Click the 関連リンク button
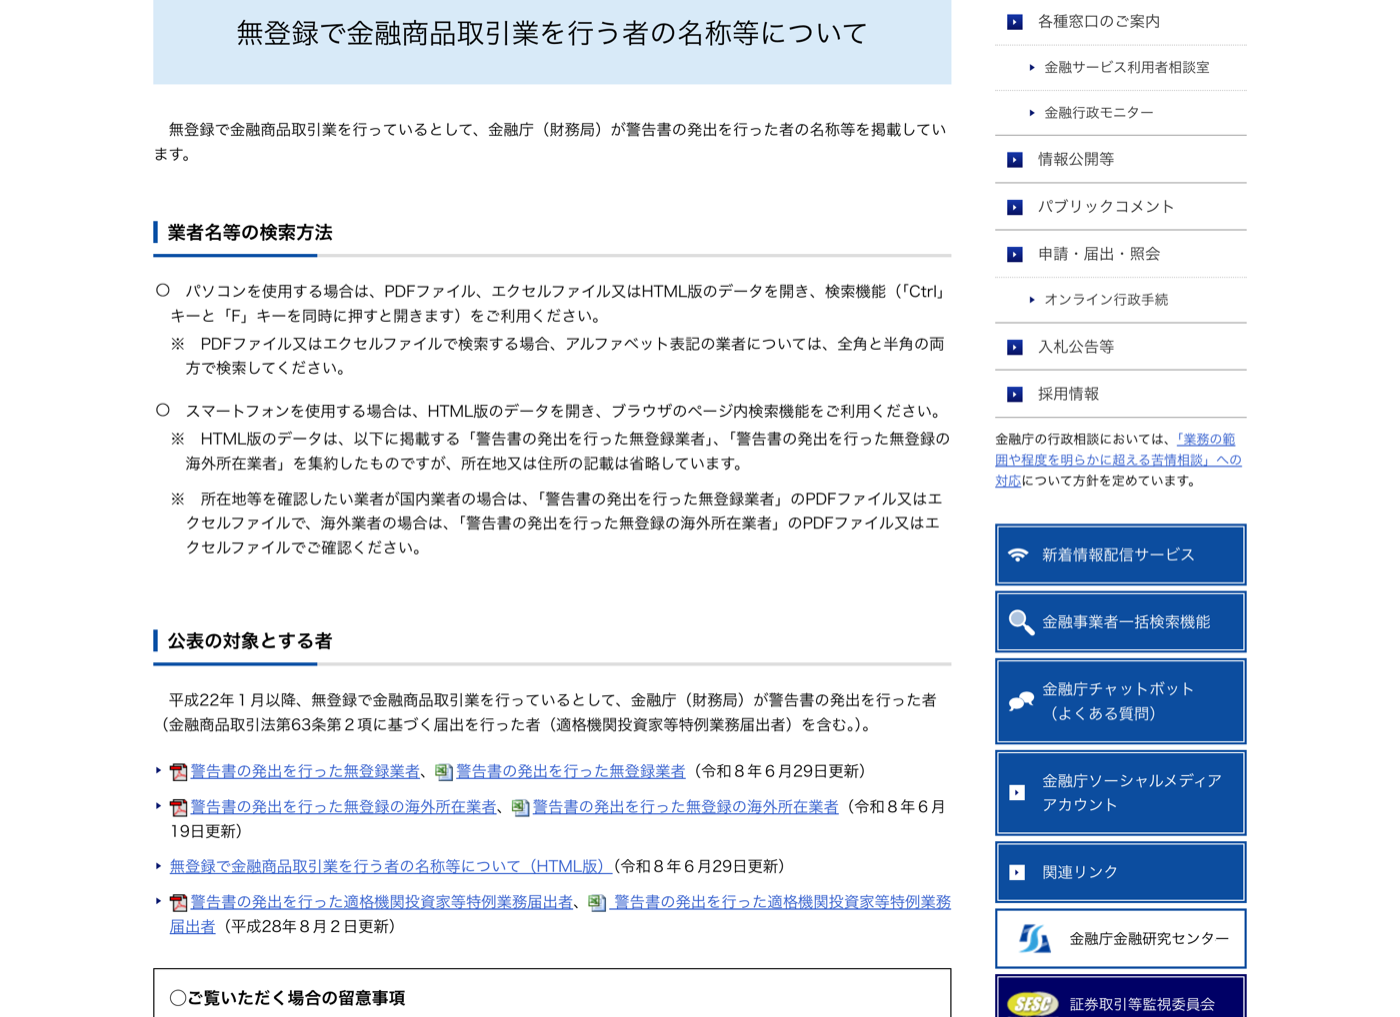1400x1017 pixels. (1120, 872)
